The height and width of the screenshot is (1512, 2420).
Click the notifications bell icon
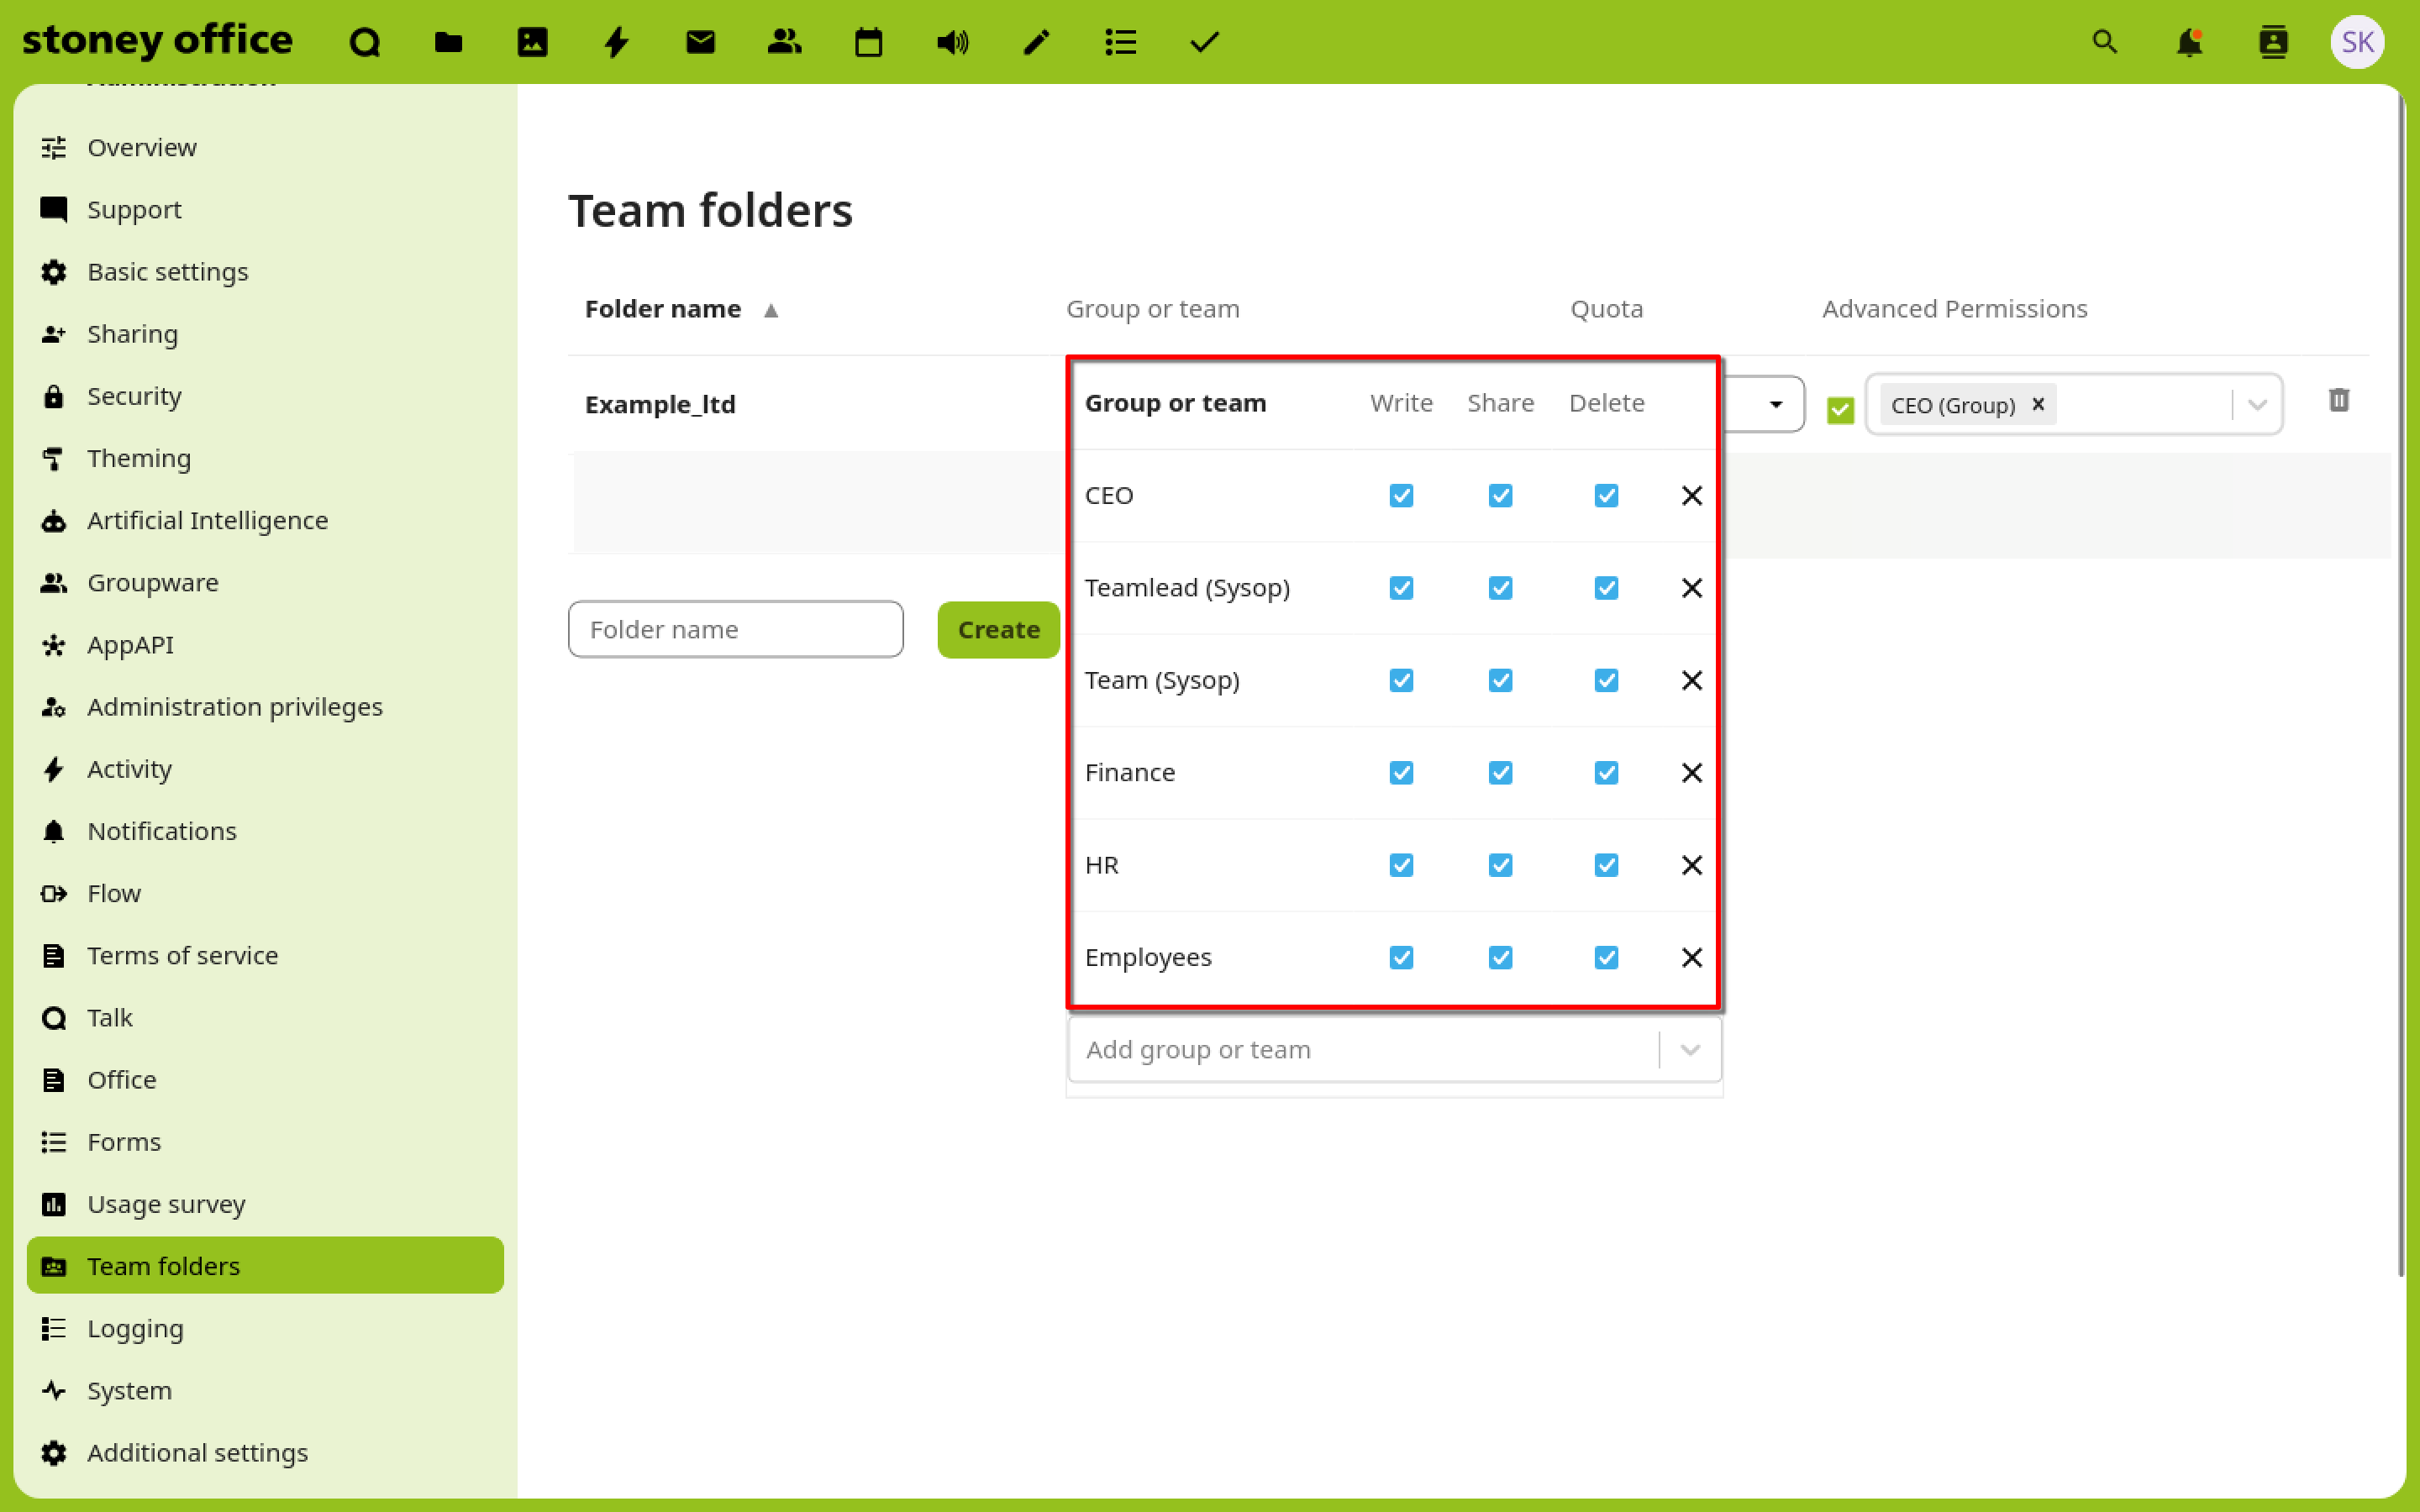click(x=2189, y=42)
